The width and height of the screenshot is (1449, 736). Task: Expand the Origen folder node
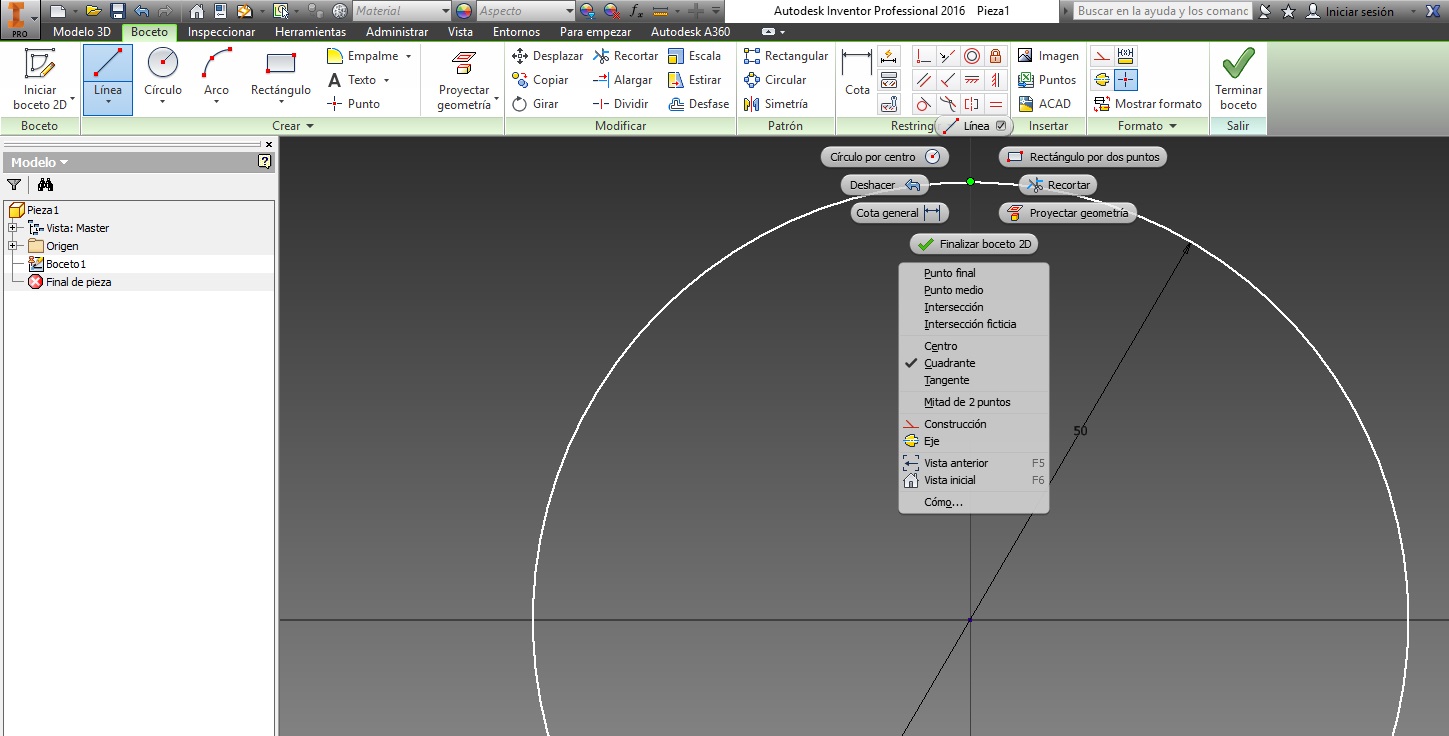tap(13, 246)
